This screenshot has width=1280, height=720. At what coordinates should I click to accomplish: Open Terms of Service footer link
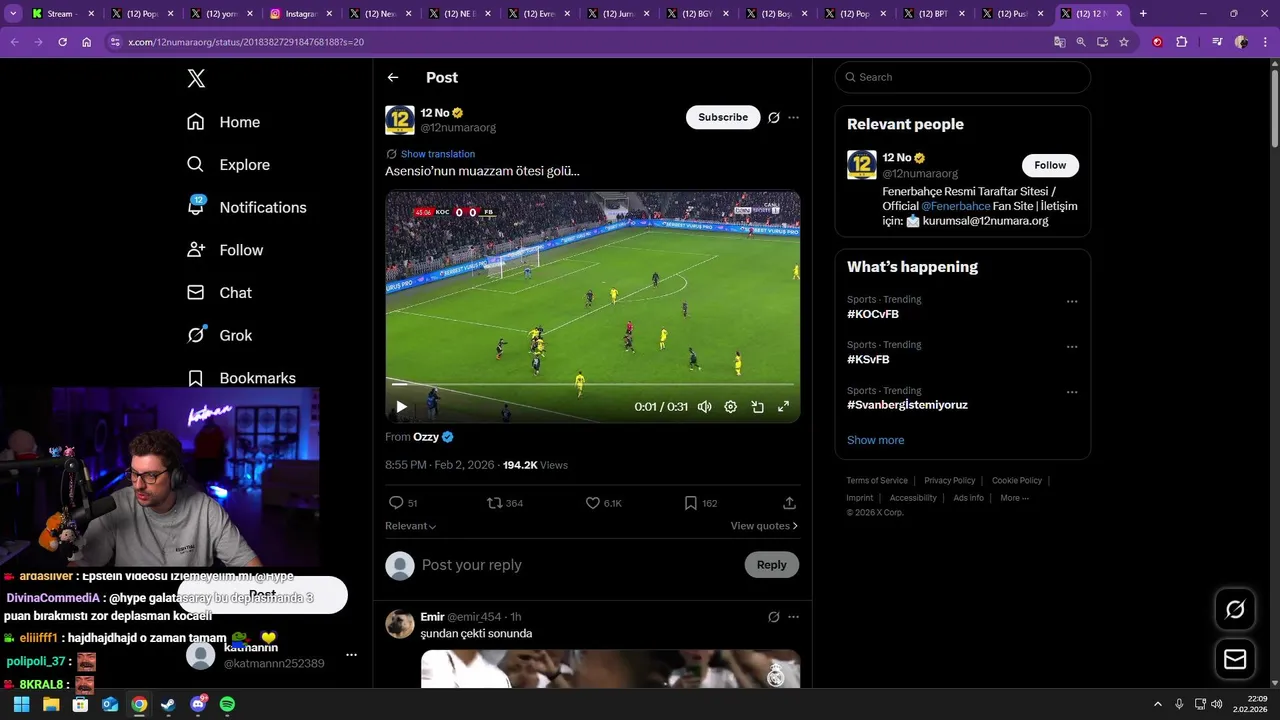(877, 481)
